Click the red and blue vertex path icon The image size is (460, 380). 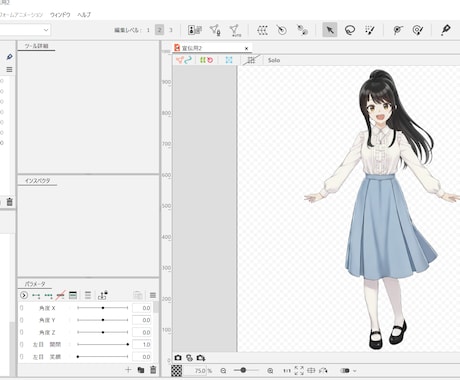(x=184, y=60)
